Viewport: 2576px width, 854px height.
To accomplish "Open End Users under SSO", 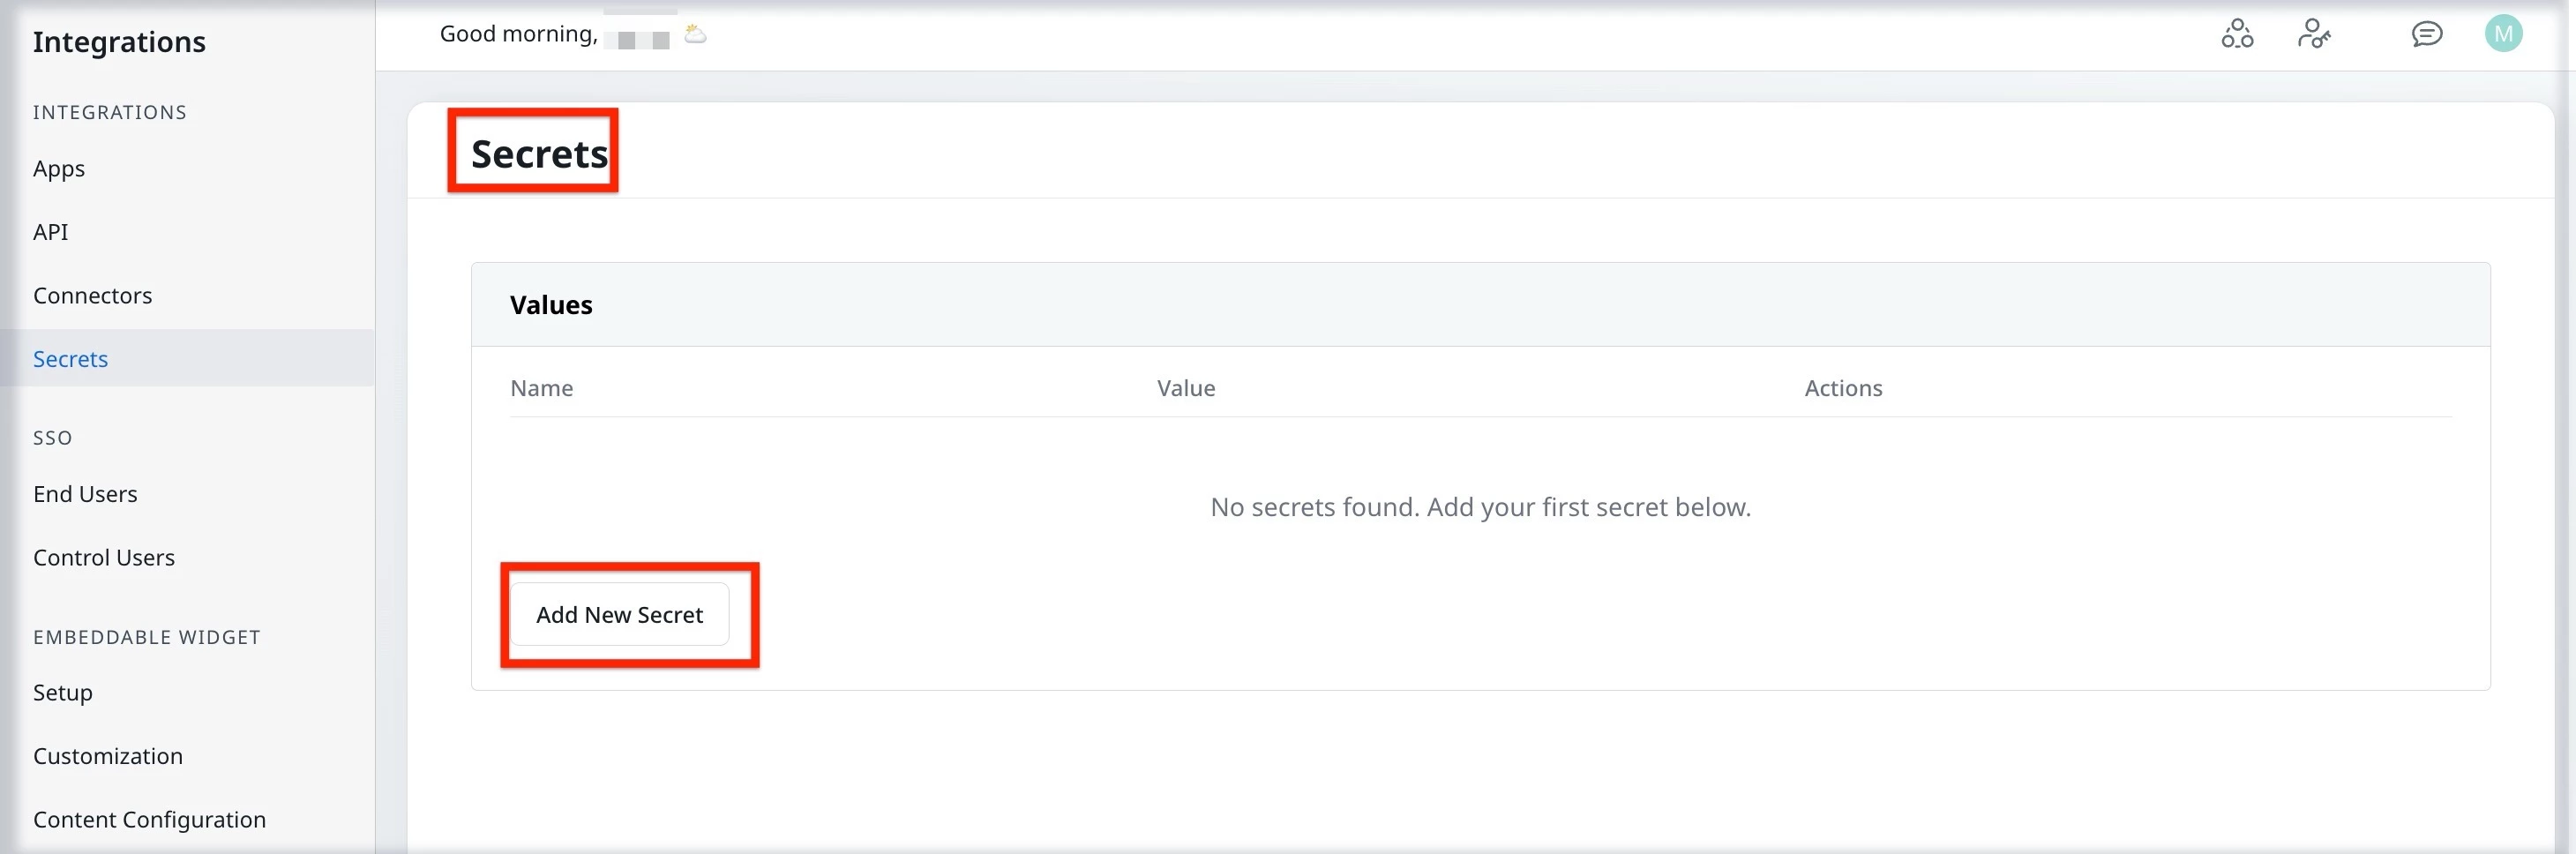I will 85,493.
